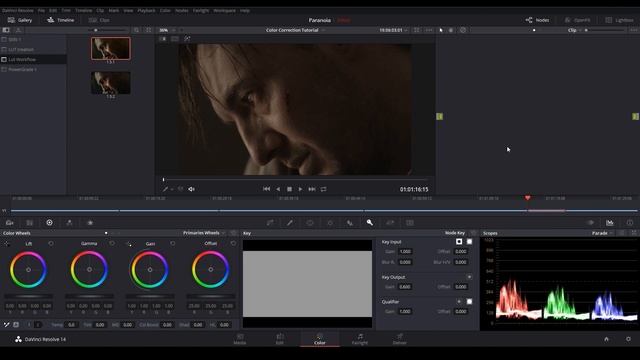Toggle the Timeline panel button
Image resolution: width=640 pixels, height=360 pixels.
pos(60,20)
